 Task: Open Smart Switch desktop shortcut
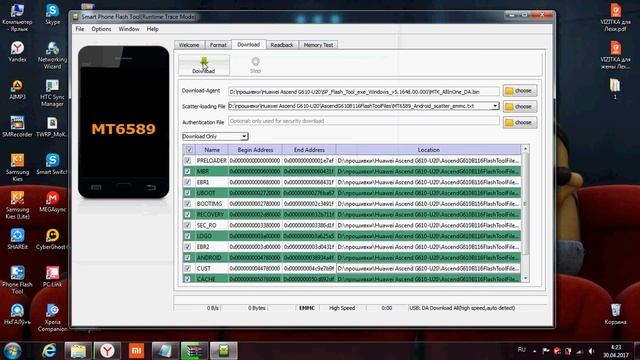pos(52,164)
